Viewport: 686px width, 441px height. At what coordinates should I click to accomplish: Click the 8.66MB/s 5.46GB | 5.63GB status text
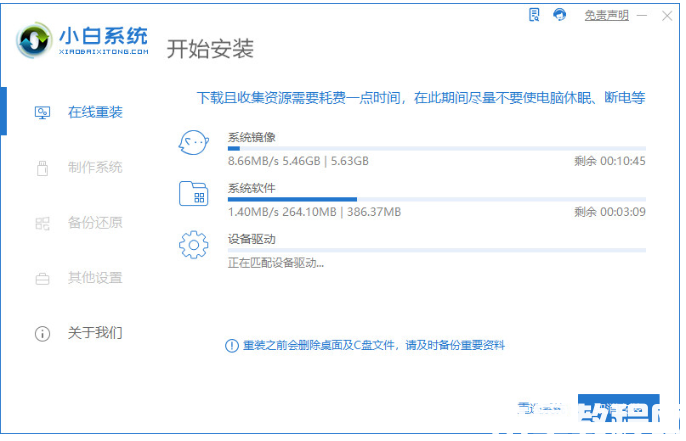coord(298,161)
